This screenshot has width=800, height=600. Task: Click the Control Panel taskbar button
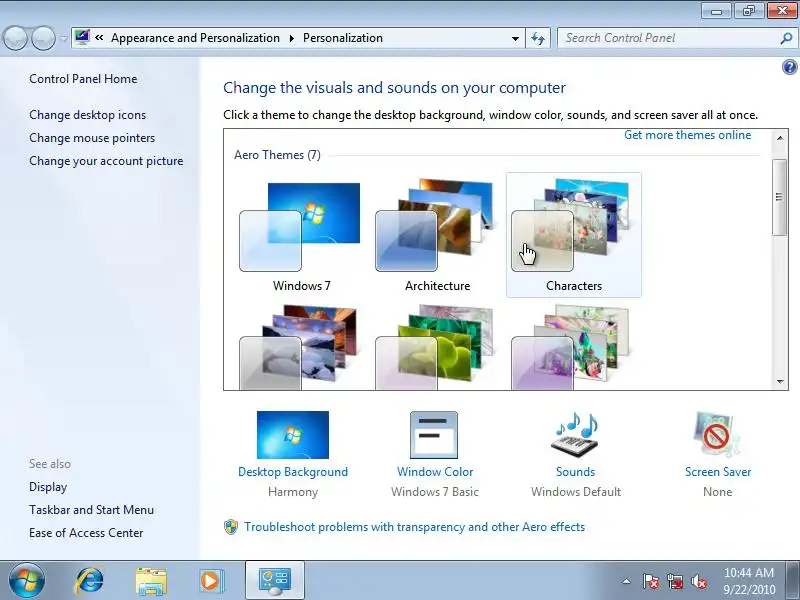(275, 581)
